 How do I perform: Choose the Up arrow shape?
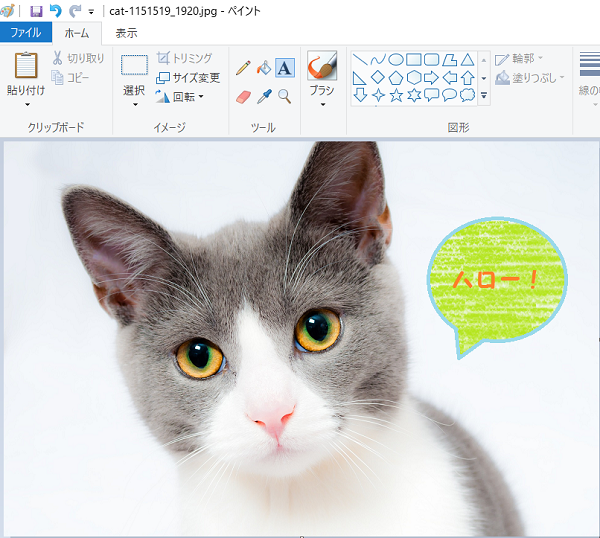pyautogui.click(x=467, y=78)
